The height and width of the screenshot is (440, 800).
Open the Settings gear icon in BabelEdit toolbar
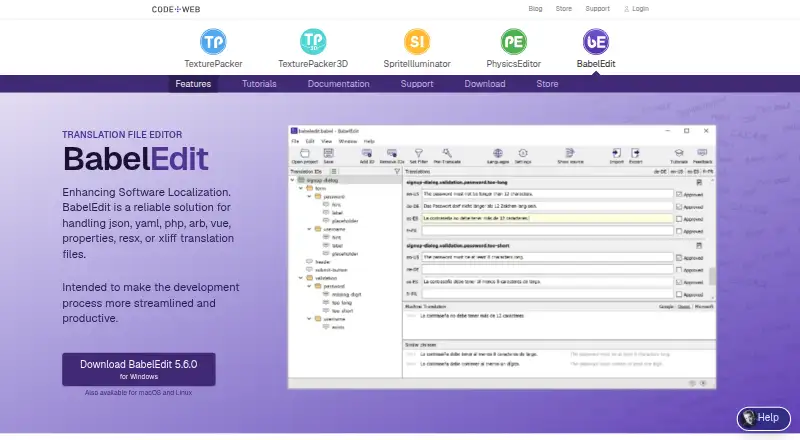pos(522,153)
